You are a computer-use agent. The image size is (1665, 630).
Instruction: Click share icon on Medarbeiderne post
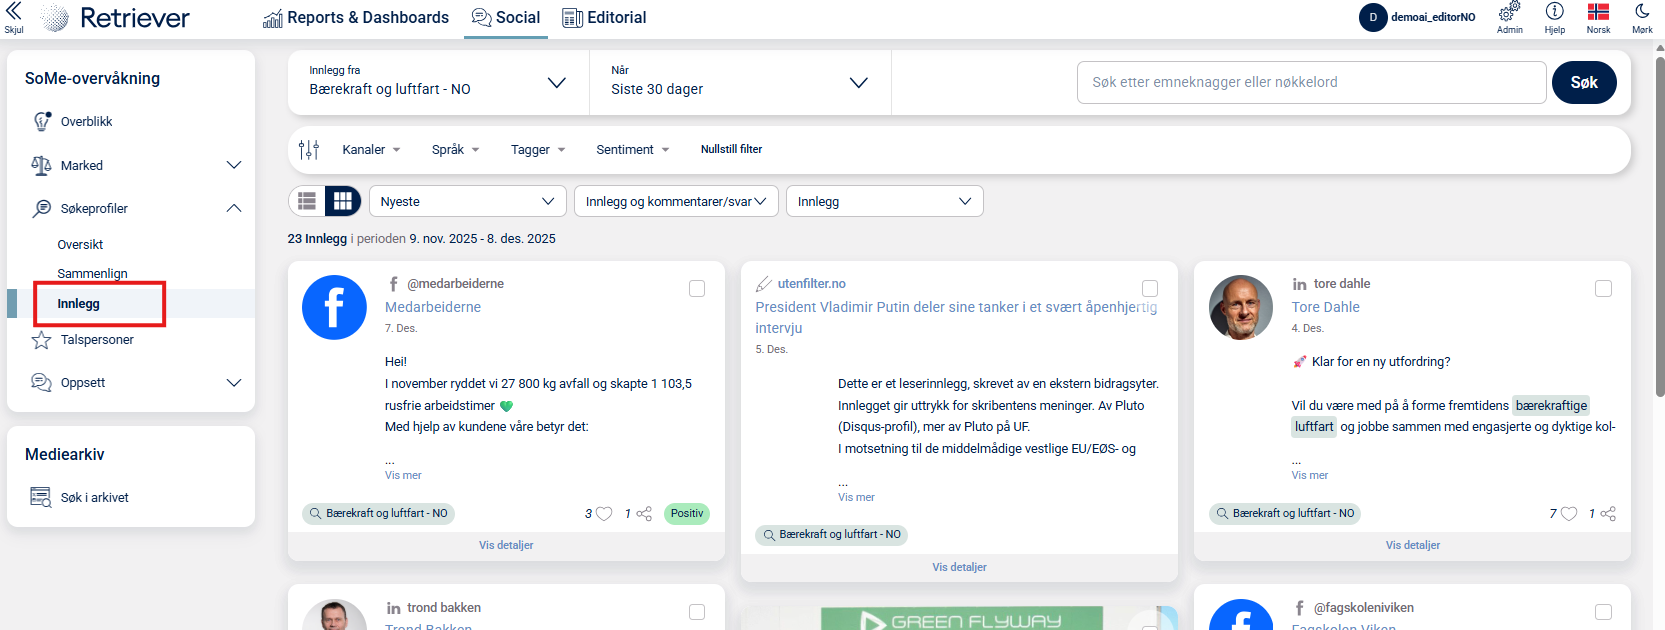644,514
